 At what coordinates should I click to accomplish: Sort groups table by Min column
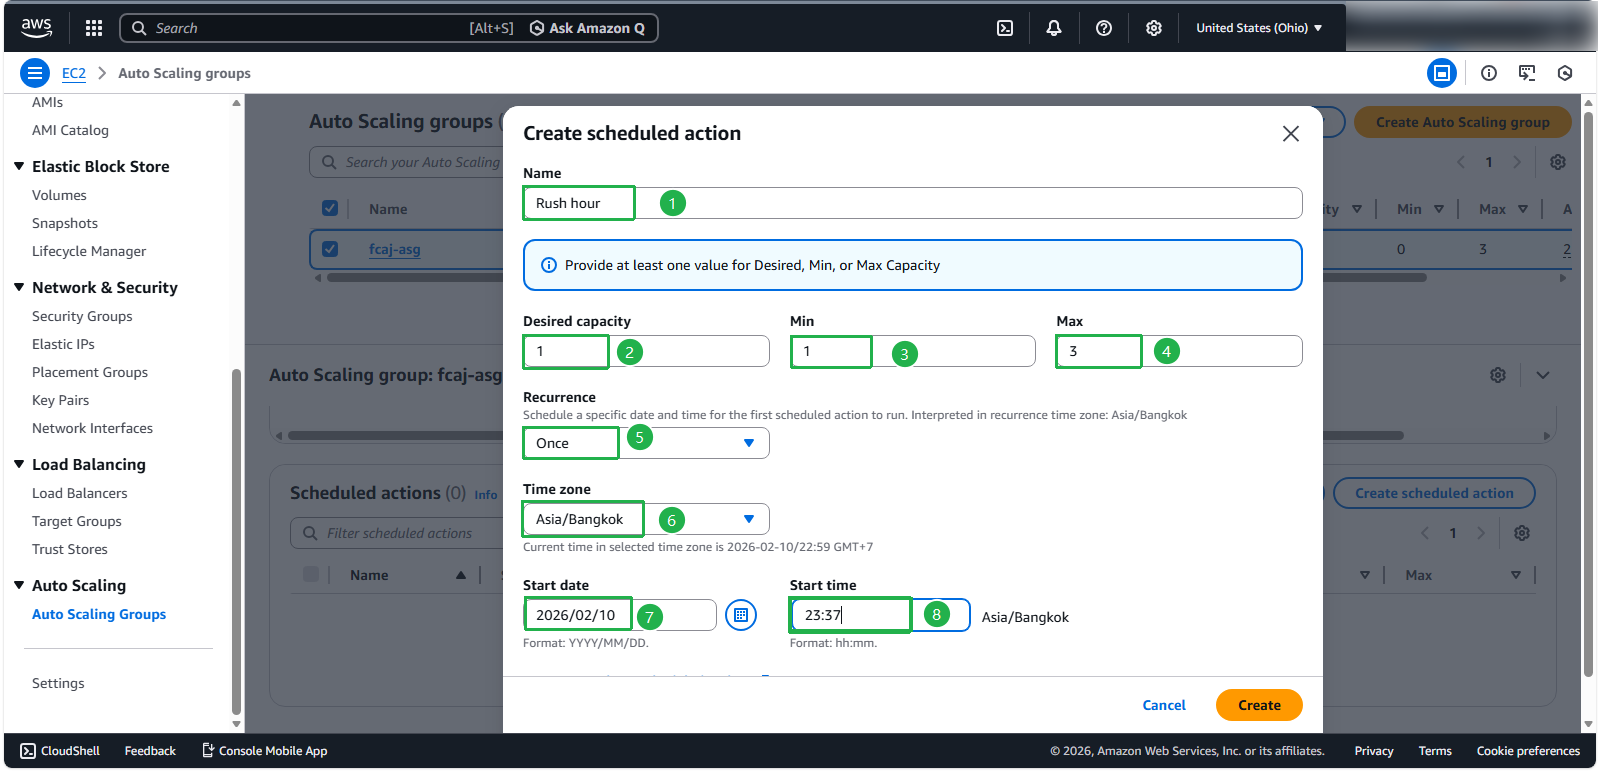1439,209
